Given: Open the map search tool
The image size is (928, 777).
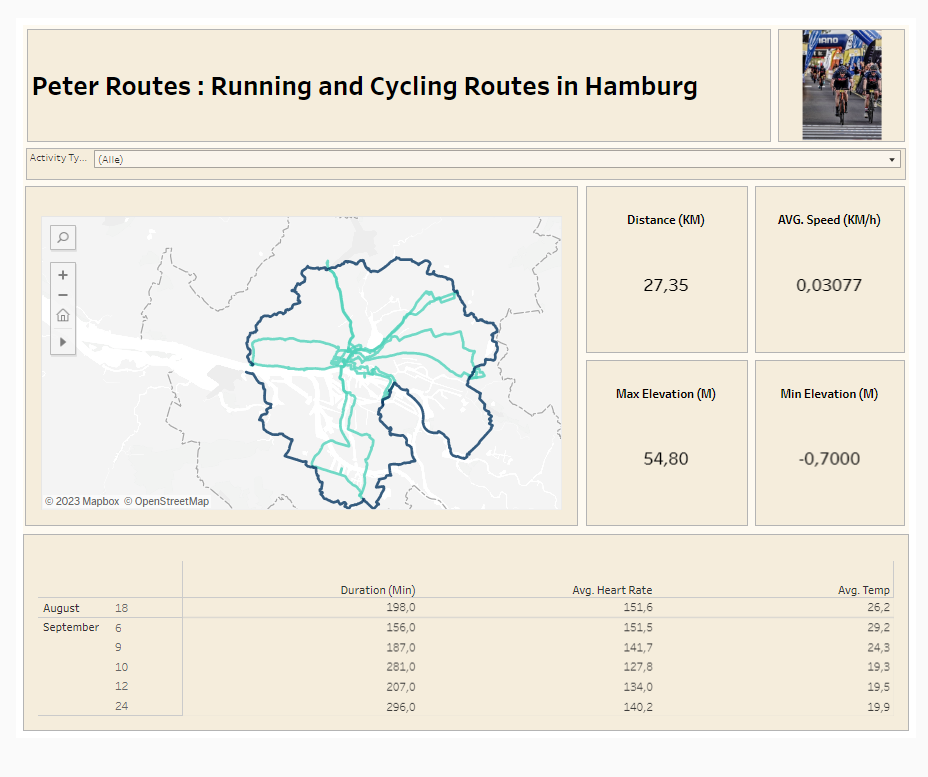Looking at the screenshot, I should (63, 237).
